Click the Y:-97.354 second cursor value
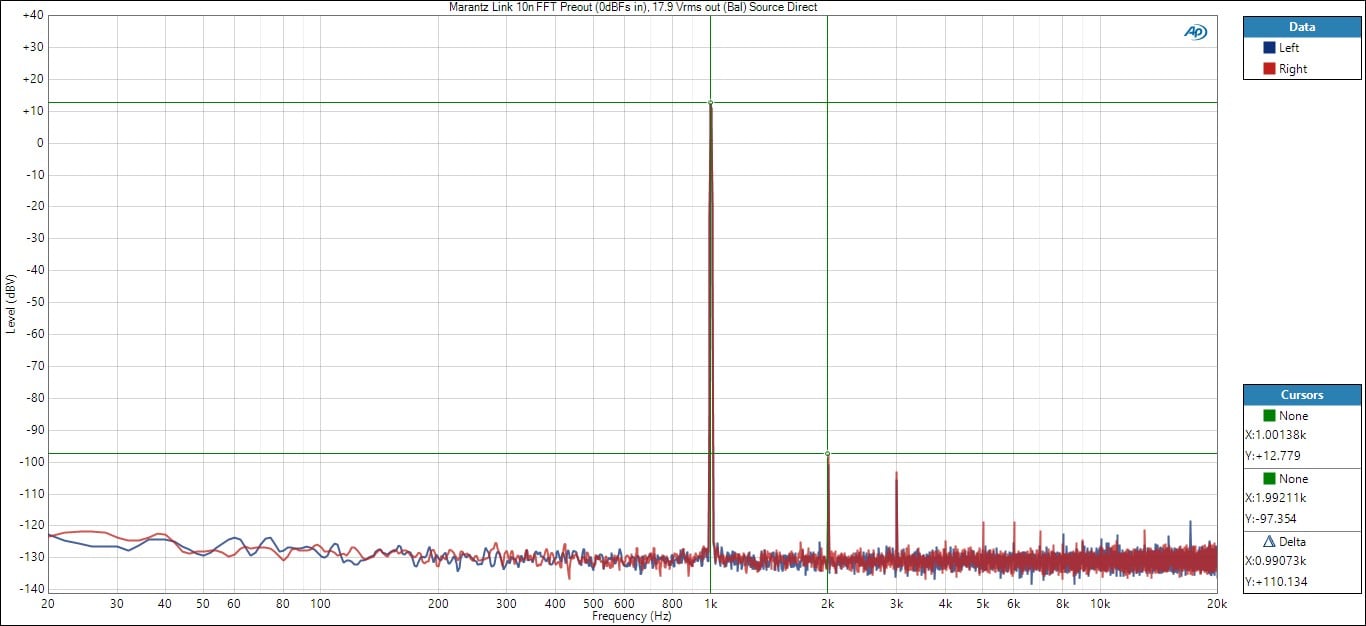Viewport: 1366px width, 626px height. click(x=1273, y=519)
